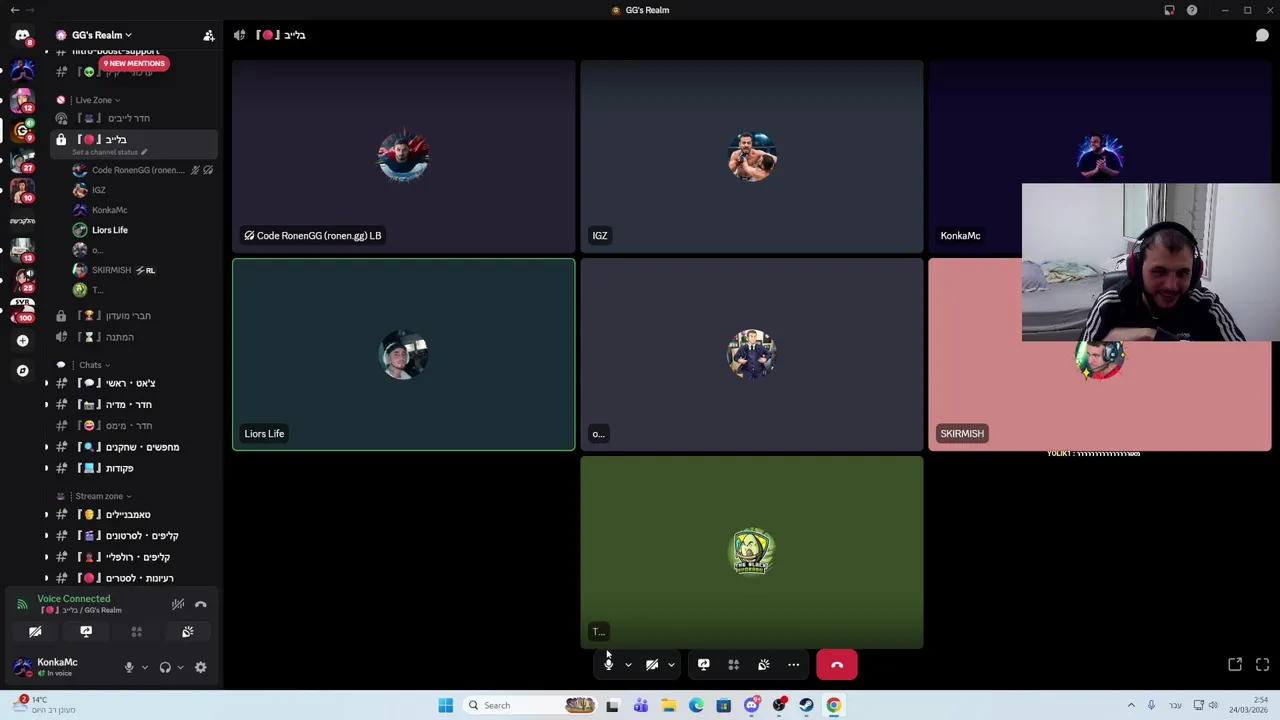The width and height of the screenshot is (1280, 720).
Task: Open Discord direct messages home icon
Action: click(22, 35)
